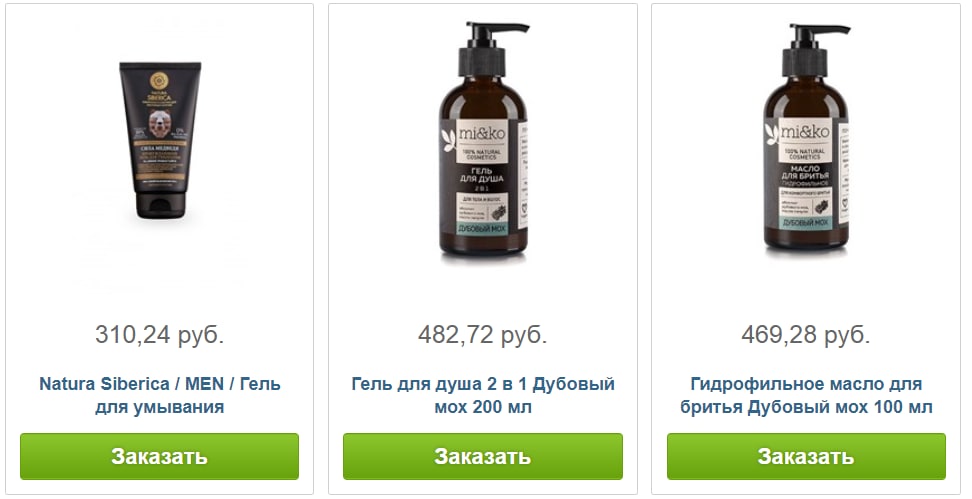
Task: Open link Гель для душа 2 в 1 Дубовый мох
Action: 483,395
